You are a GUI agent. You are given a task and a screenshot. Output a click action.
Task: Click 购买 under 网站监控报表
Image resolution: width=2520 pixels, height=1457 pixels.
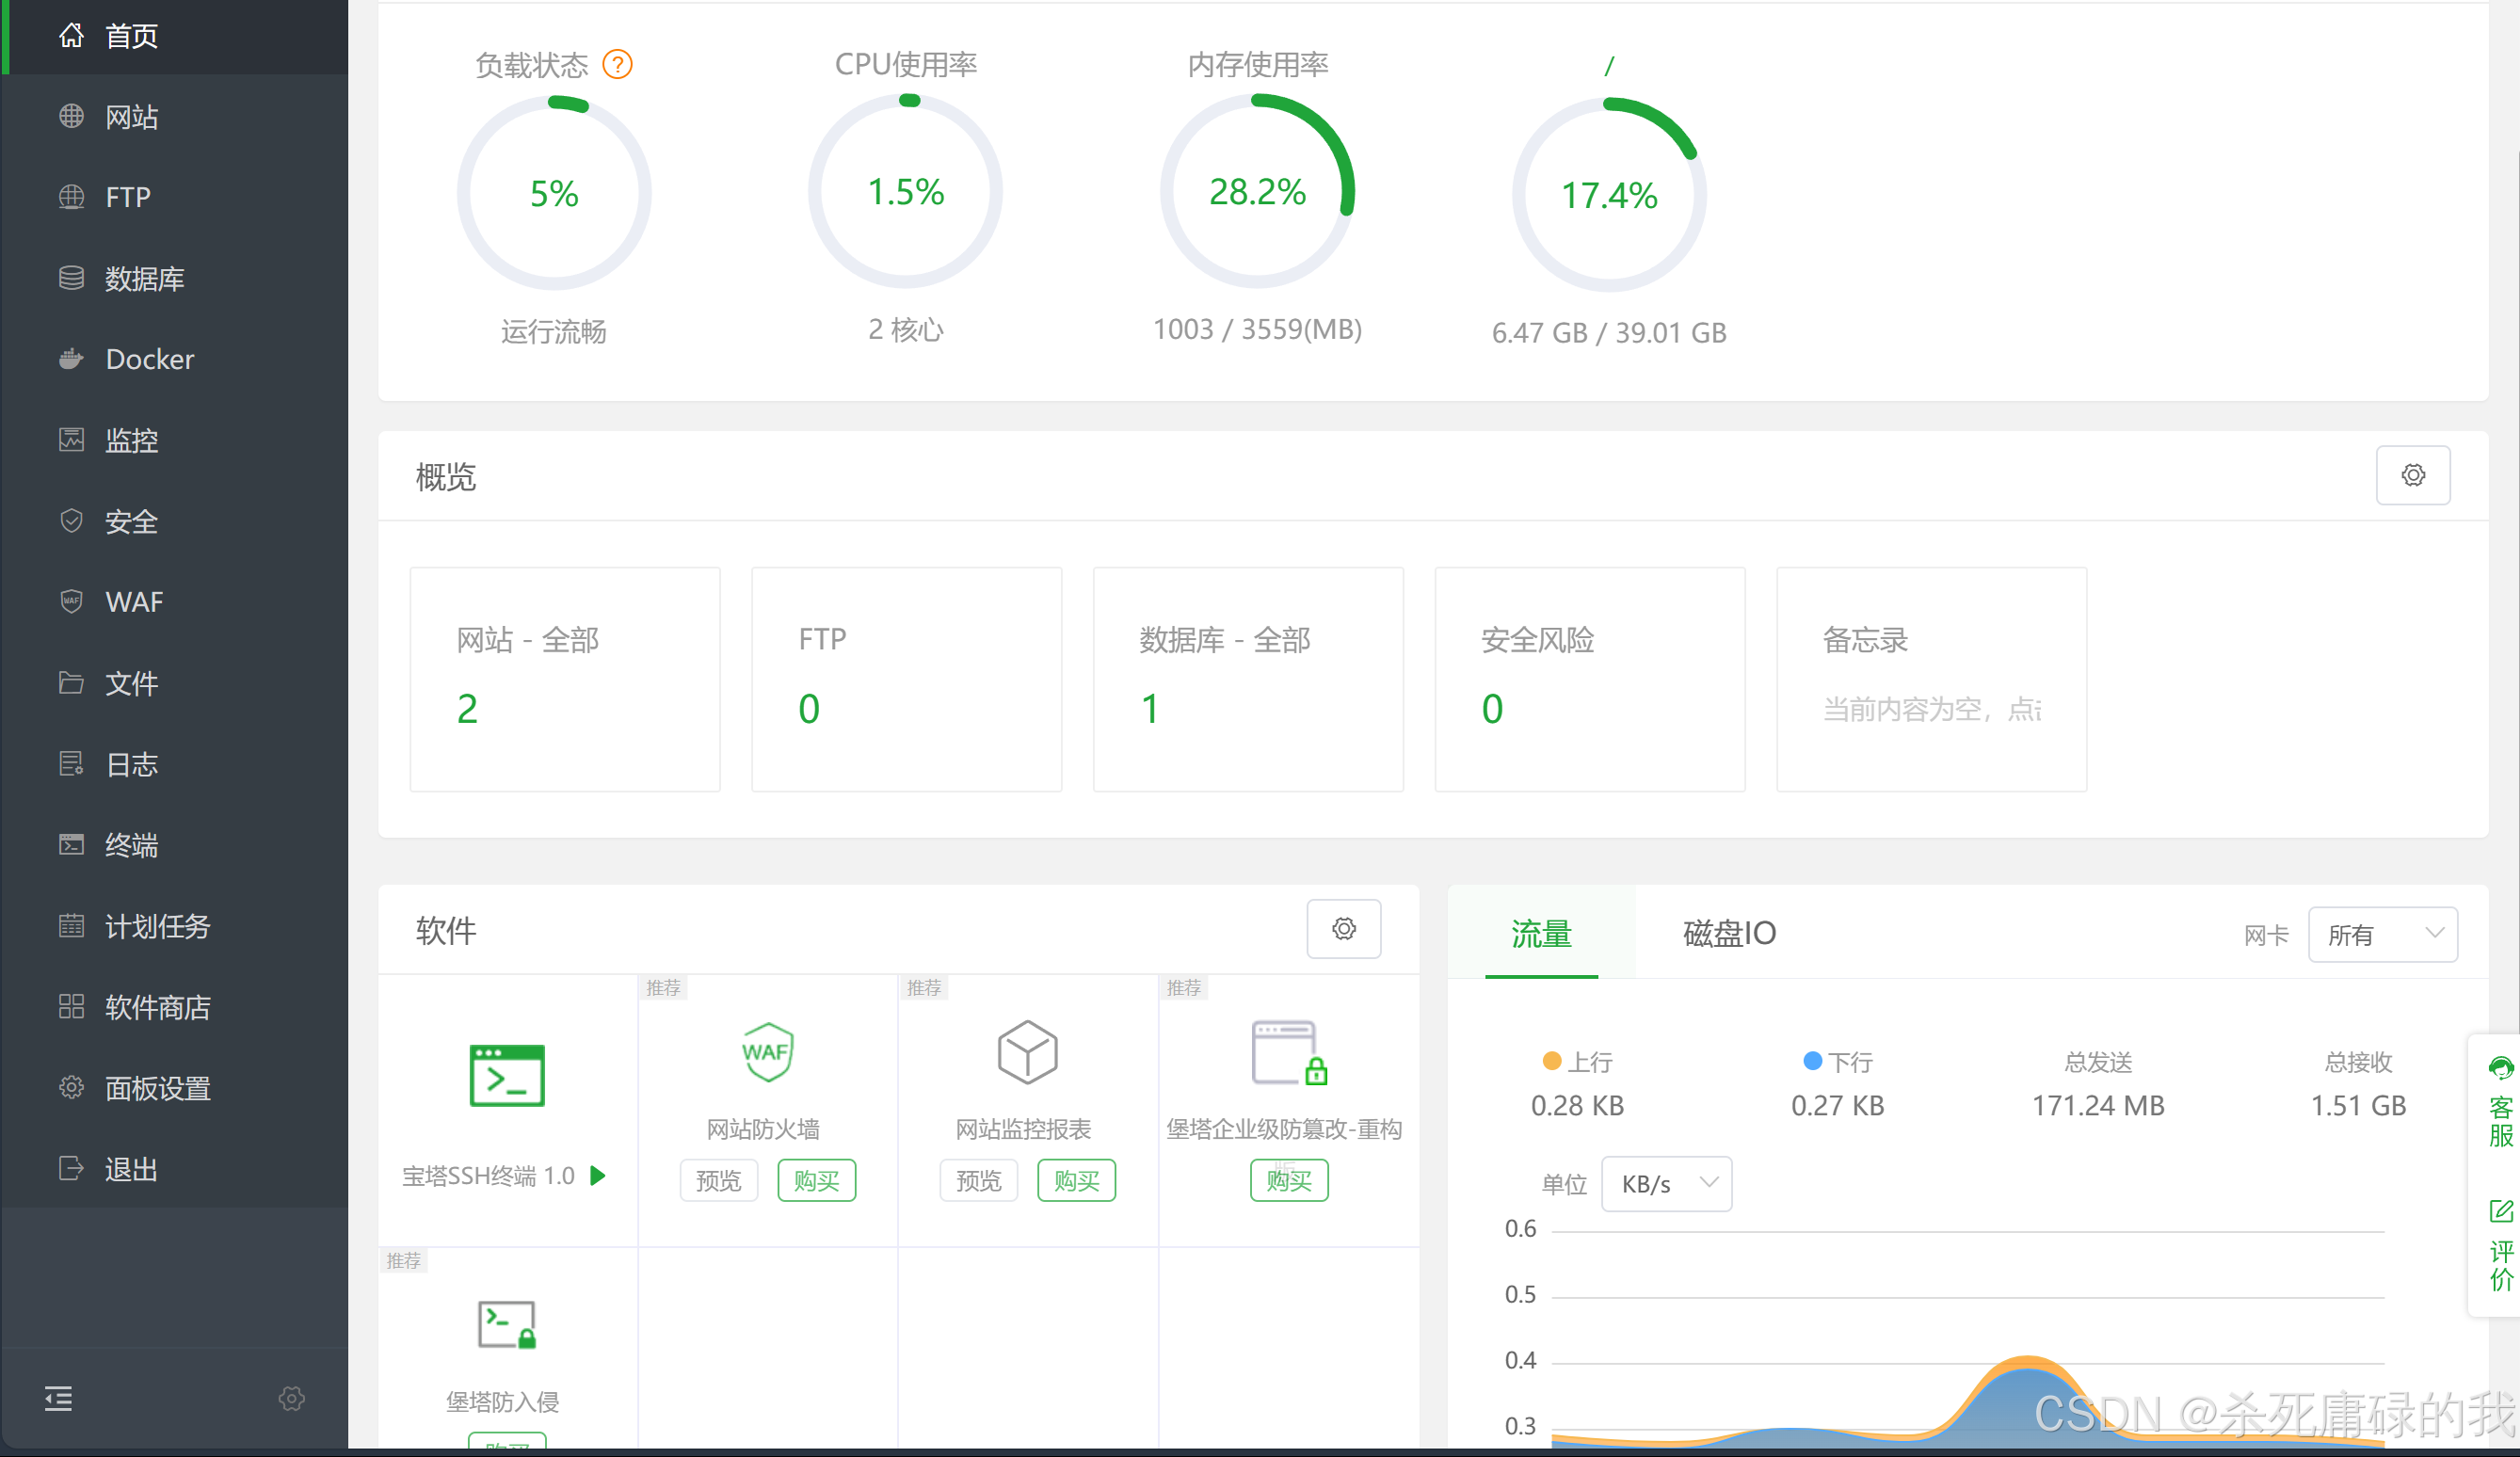pos(1077,1180)
